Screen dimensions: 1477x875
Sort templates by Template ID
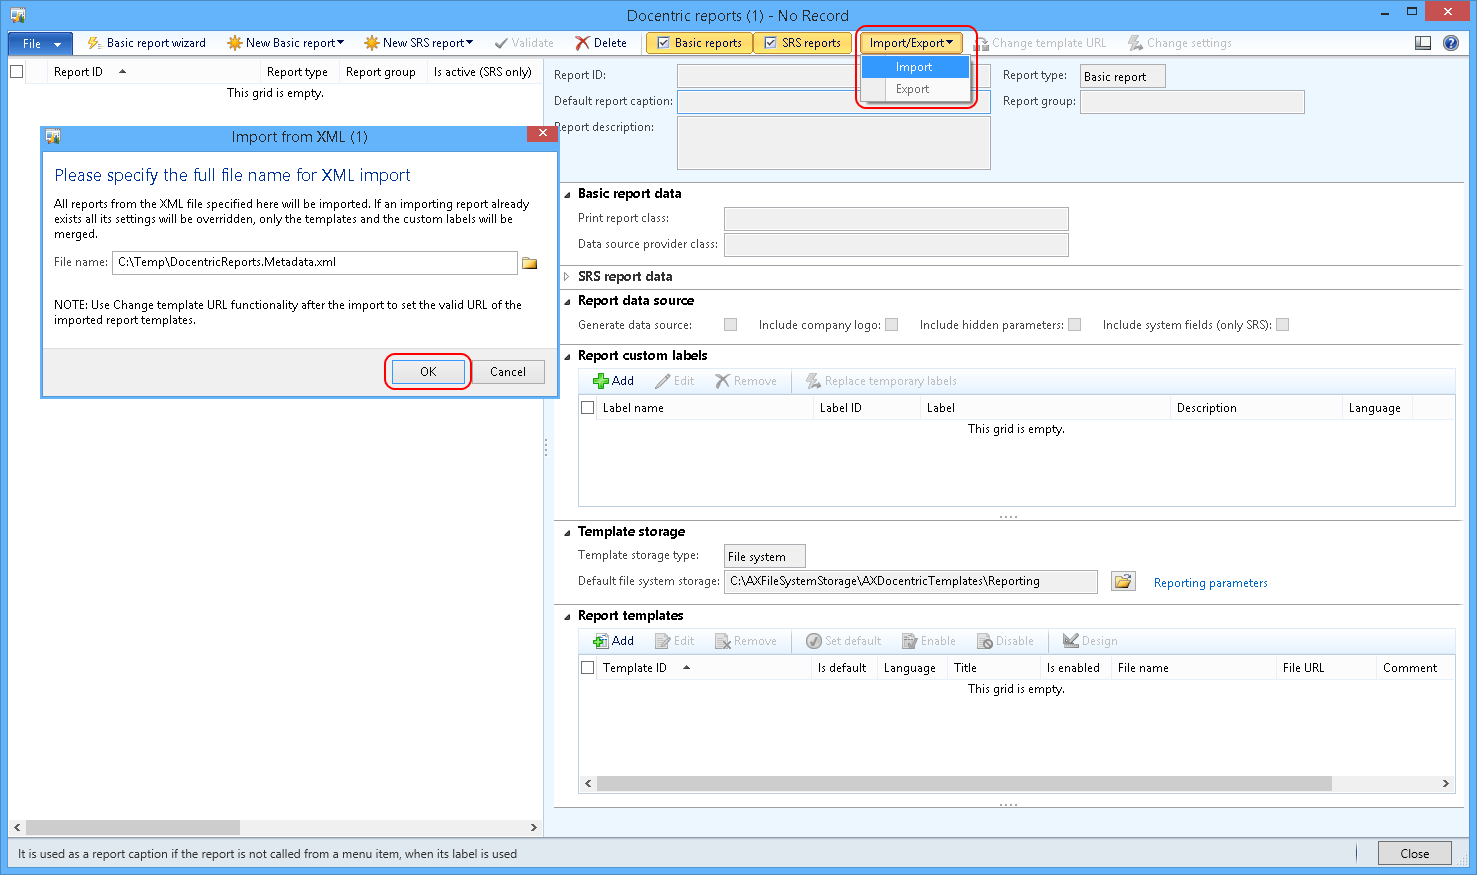coord(635,668)
